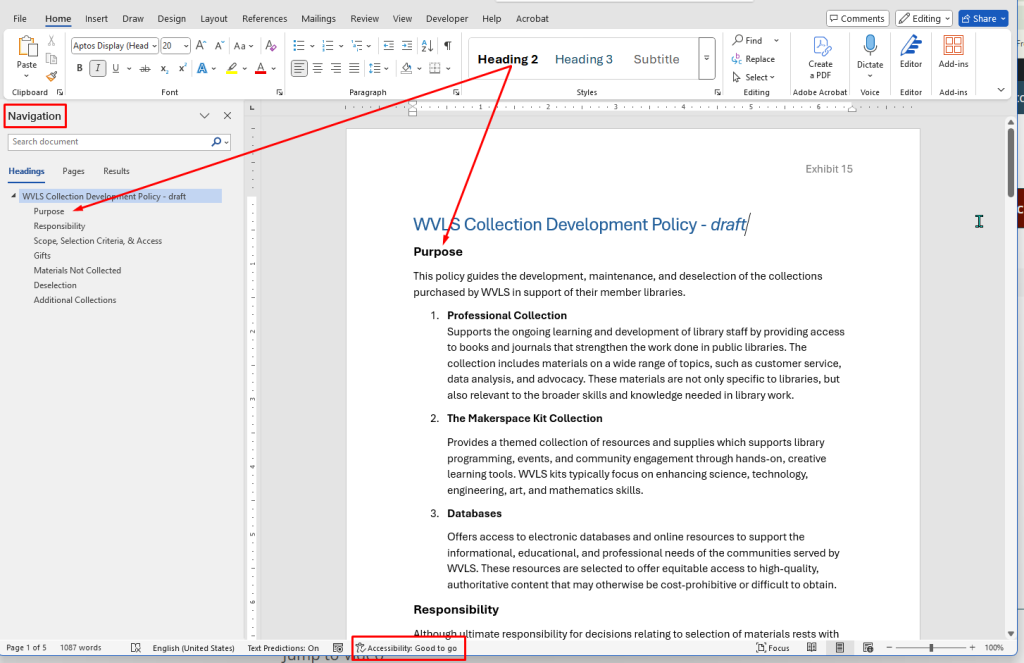Click Replace in Editing group
The image size is (1024, 663).
pos(753,59)
